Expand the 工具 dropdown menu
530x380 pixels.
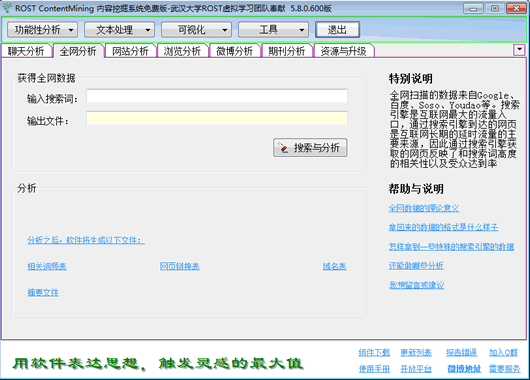tap(273, 30)
